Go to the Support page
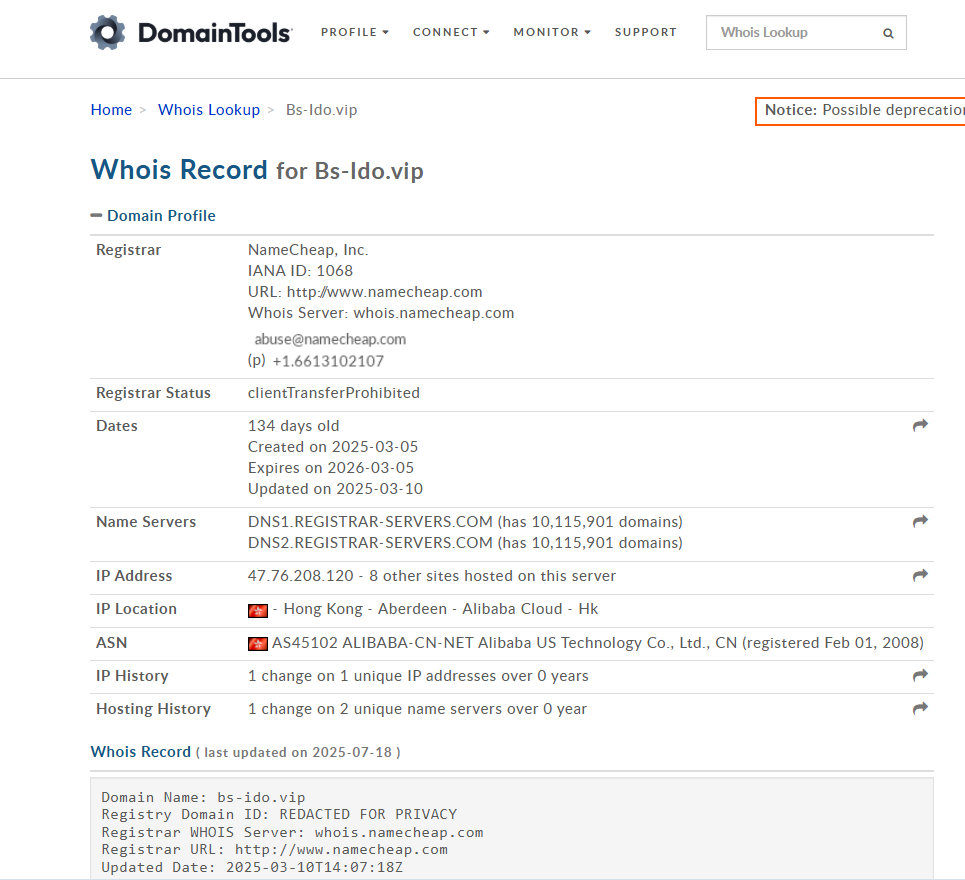965x880 pixels. (x=646, y=32)
